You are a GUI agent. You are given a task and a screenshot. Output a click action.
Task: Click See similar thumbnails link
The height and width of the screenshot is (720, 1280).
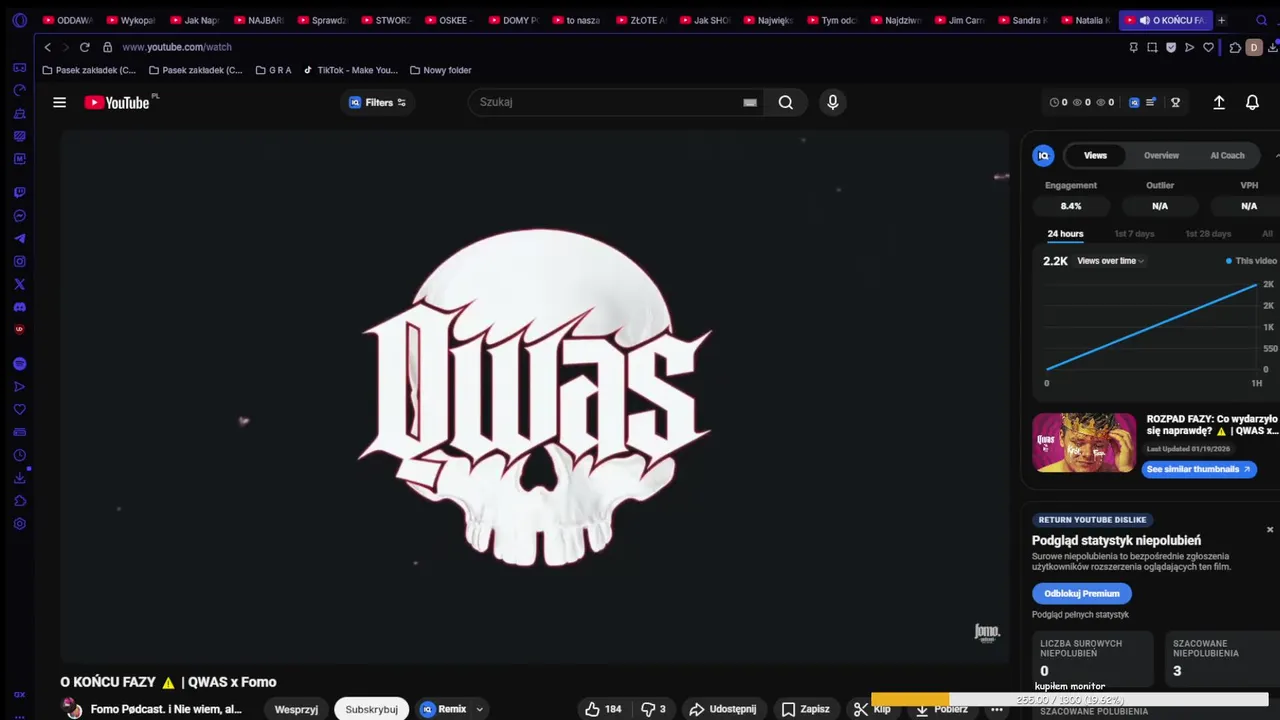[1198, 469]
